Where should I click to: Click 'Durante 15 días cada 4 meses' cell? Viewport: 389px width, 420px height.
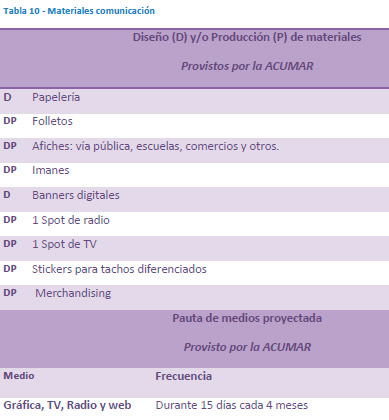[232, 405]
